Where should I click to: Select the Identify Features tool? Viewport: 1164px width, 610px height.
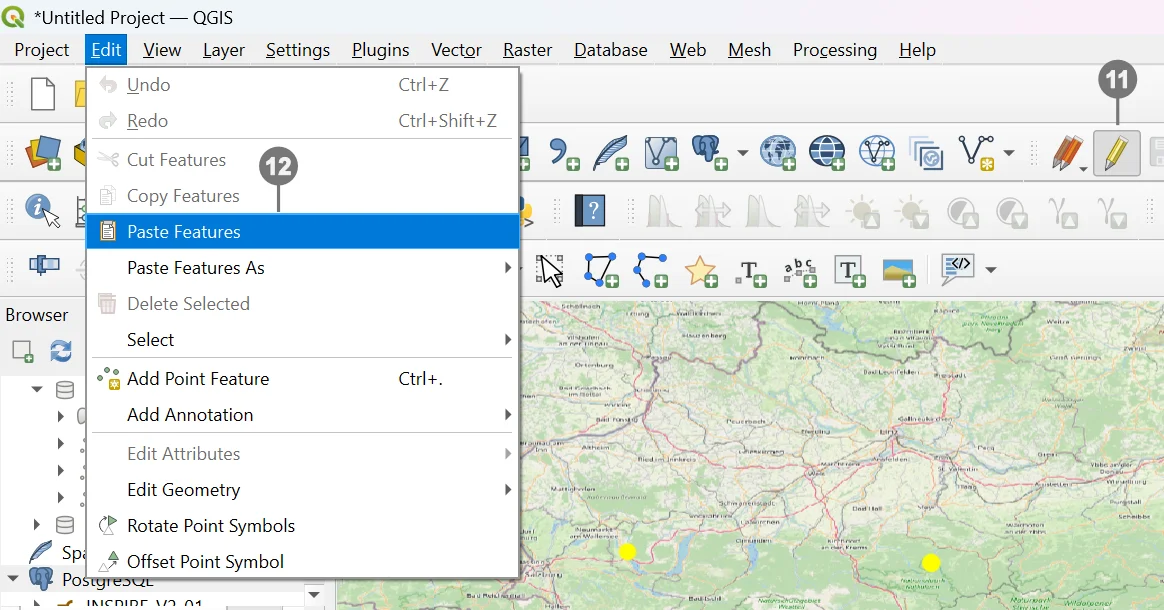(x=41, y=209)
